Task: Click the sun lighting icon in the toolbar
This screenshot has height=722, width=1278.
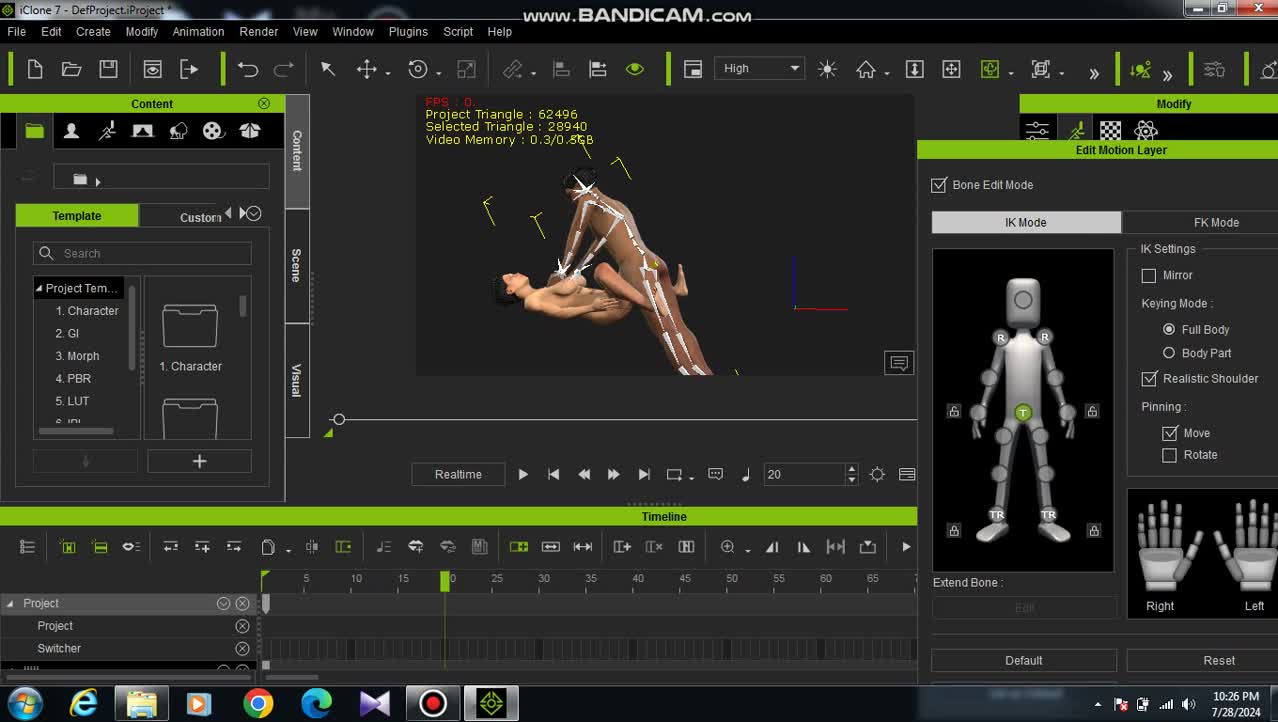Action: 827,69
